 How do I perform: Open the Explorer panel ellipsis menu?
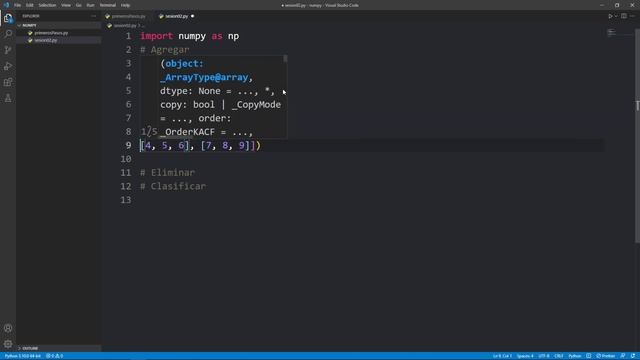click(93, 16)
